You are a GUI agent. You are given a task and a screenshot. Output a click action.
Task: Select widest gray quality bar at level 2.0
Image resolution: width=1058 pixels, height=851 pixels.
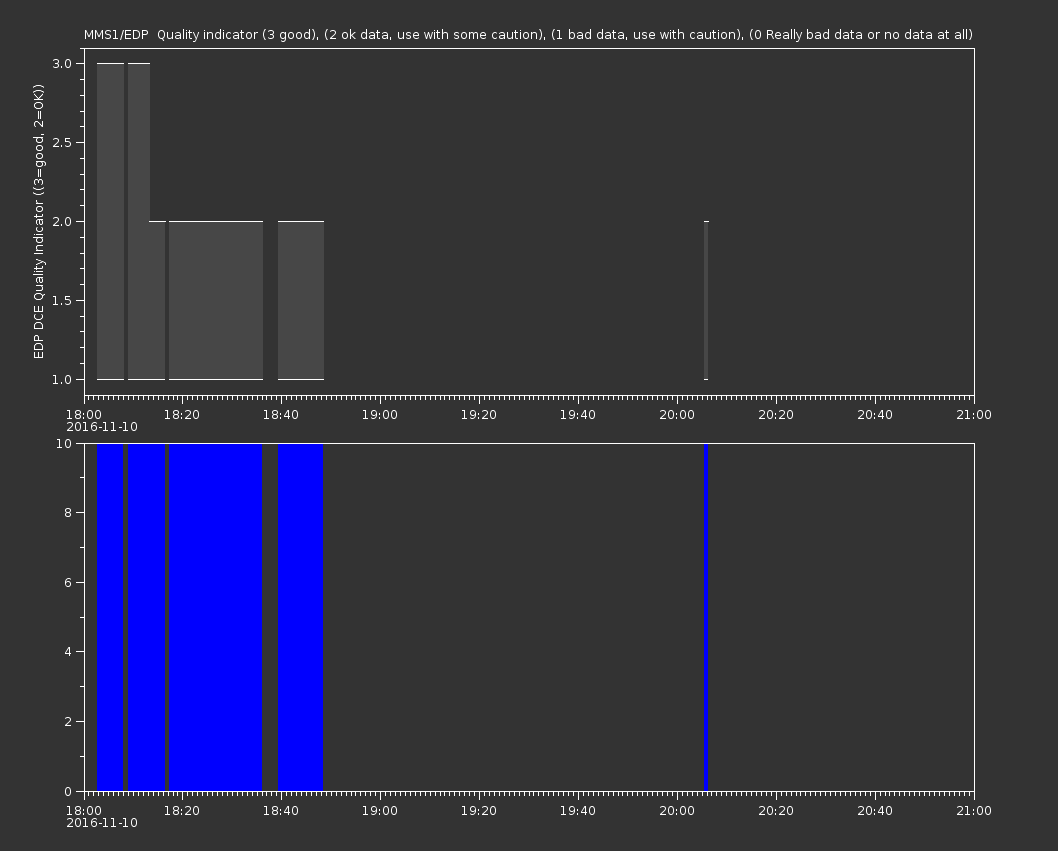[x=216, y=300]
